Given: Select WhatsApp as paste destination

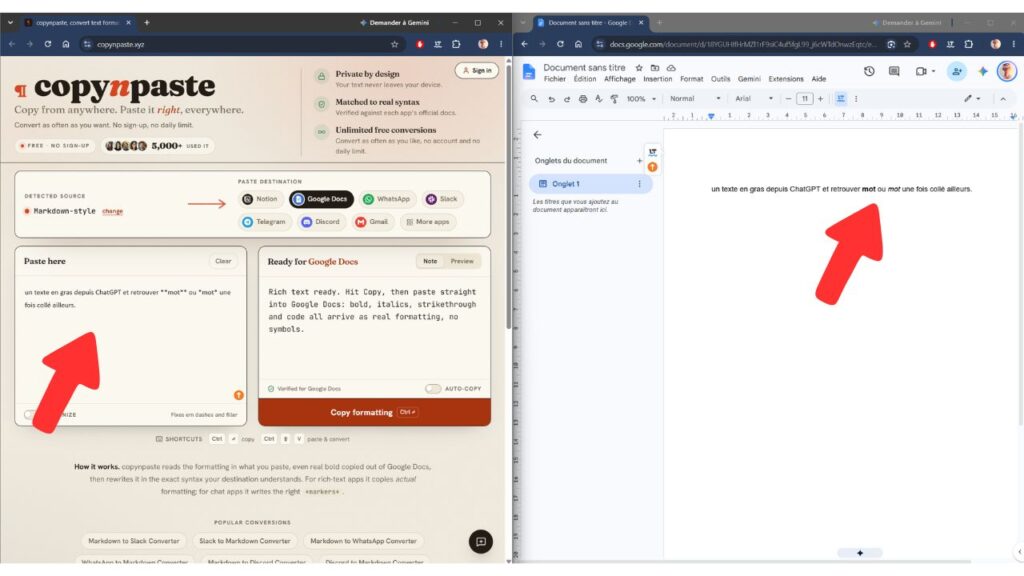Looking at the screenshot, I should (x=387, y=199).
